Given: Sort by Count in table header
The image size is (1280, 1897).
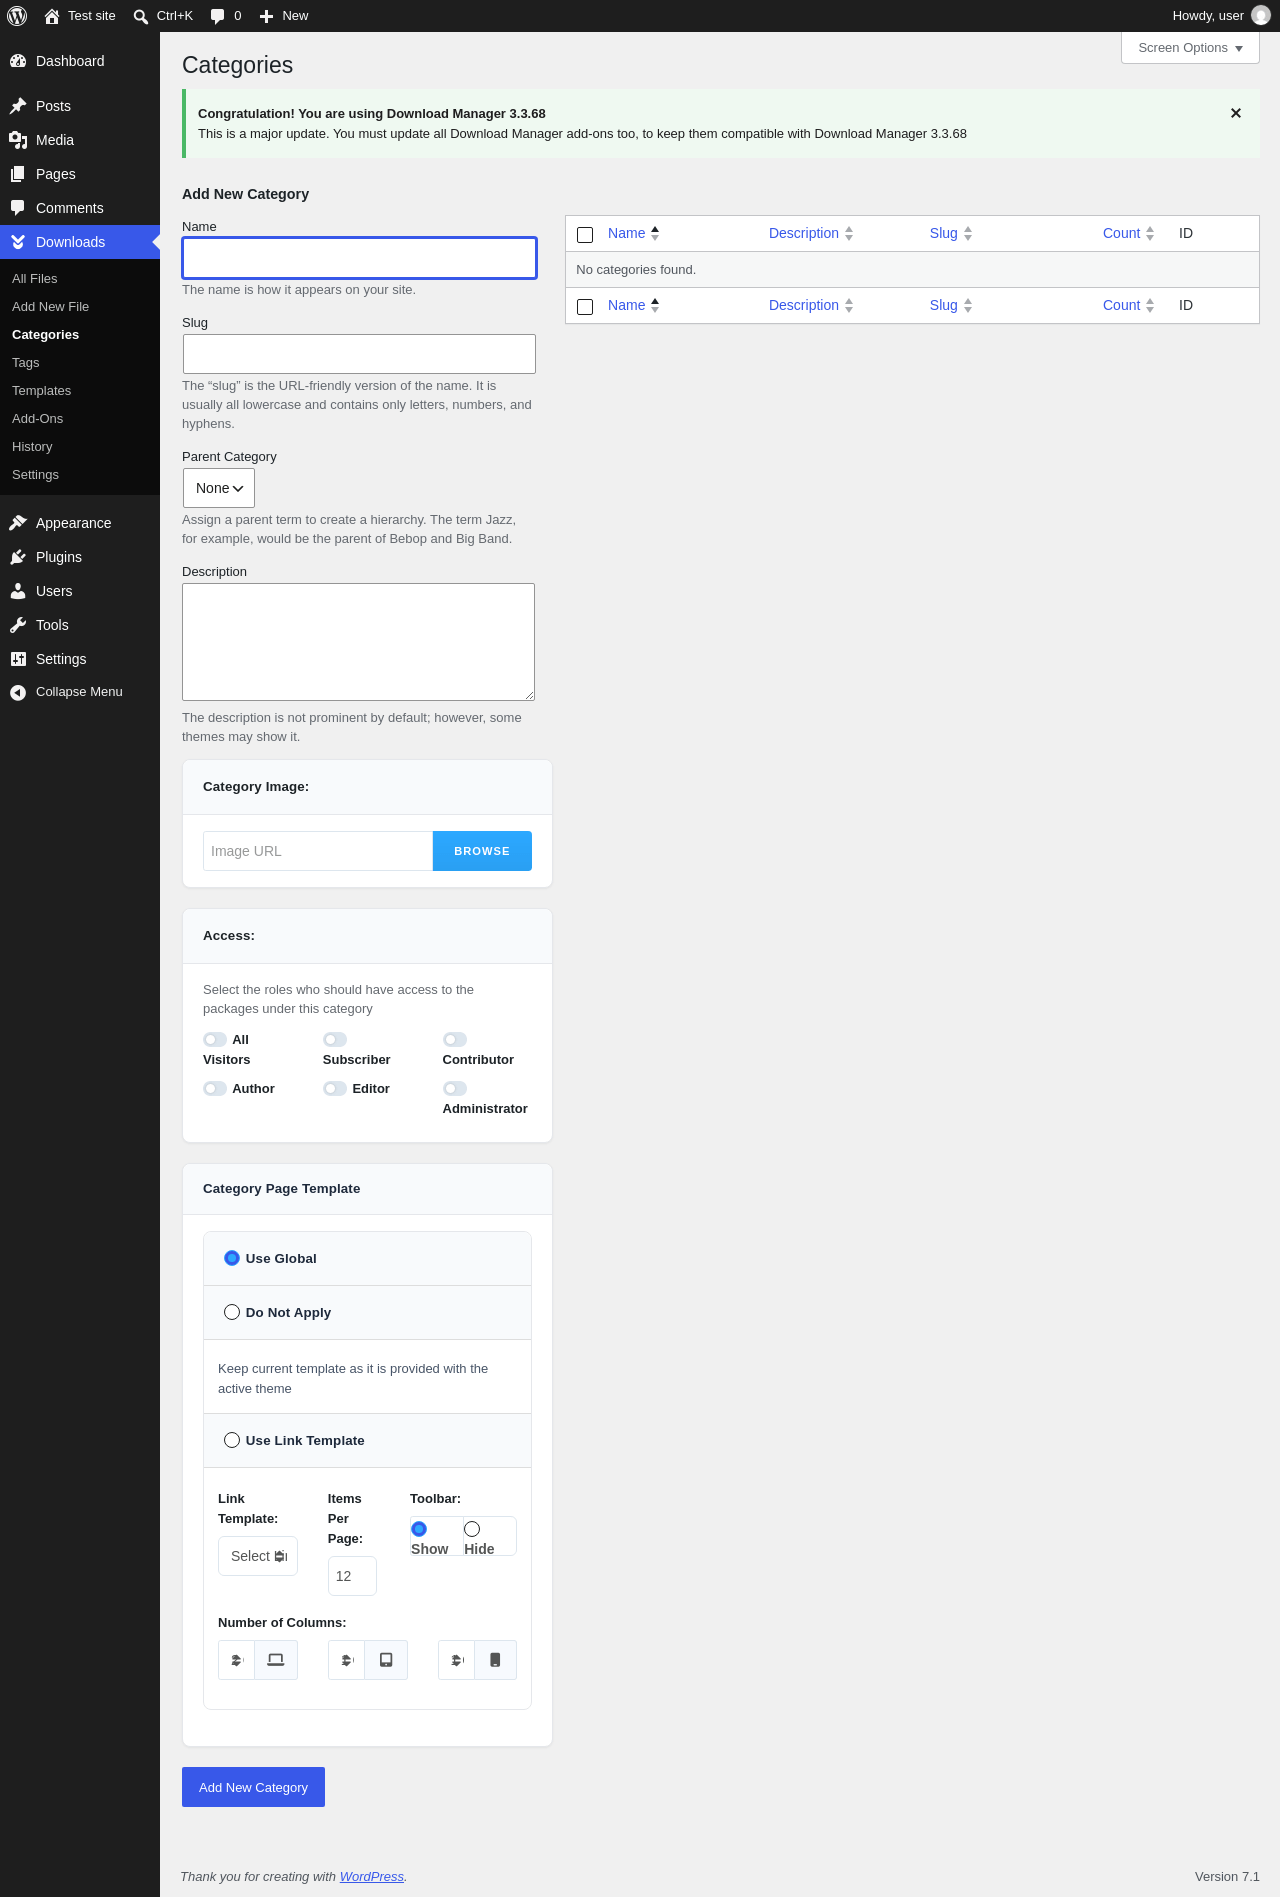Looking at the screenshot, I should point(1128,233).
